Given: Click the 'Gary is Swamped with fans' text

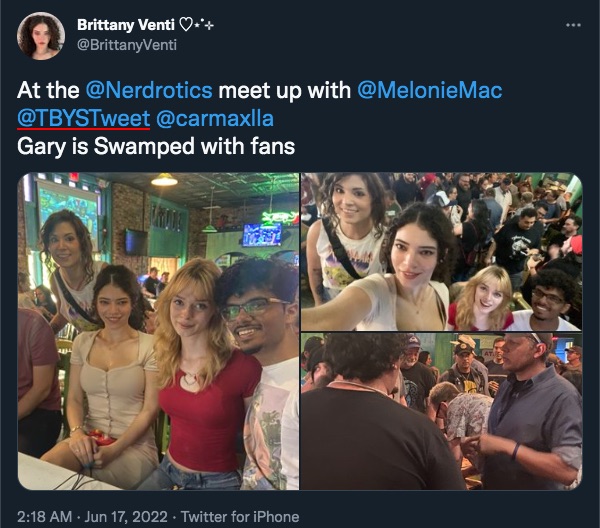Looking at the screenshot, I should click(x=156, y=146).
